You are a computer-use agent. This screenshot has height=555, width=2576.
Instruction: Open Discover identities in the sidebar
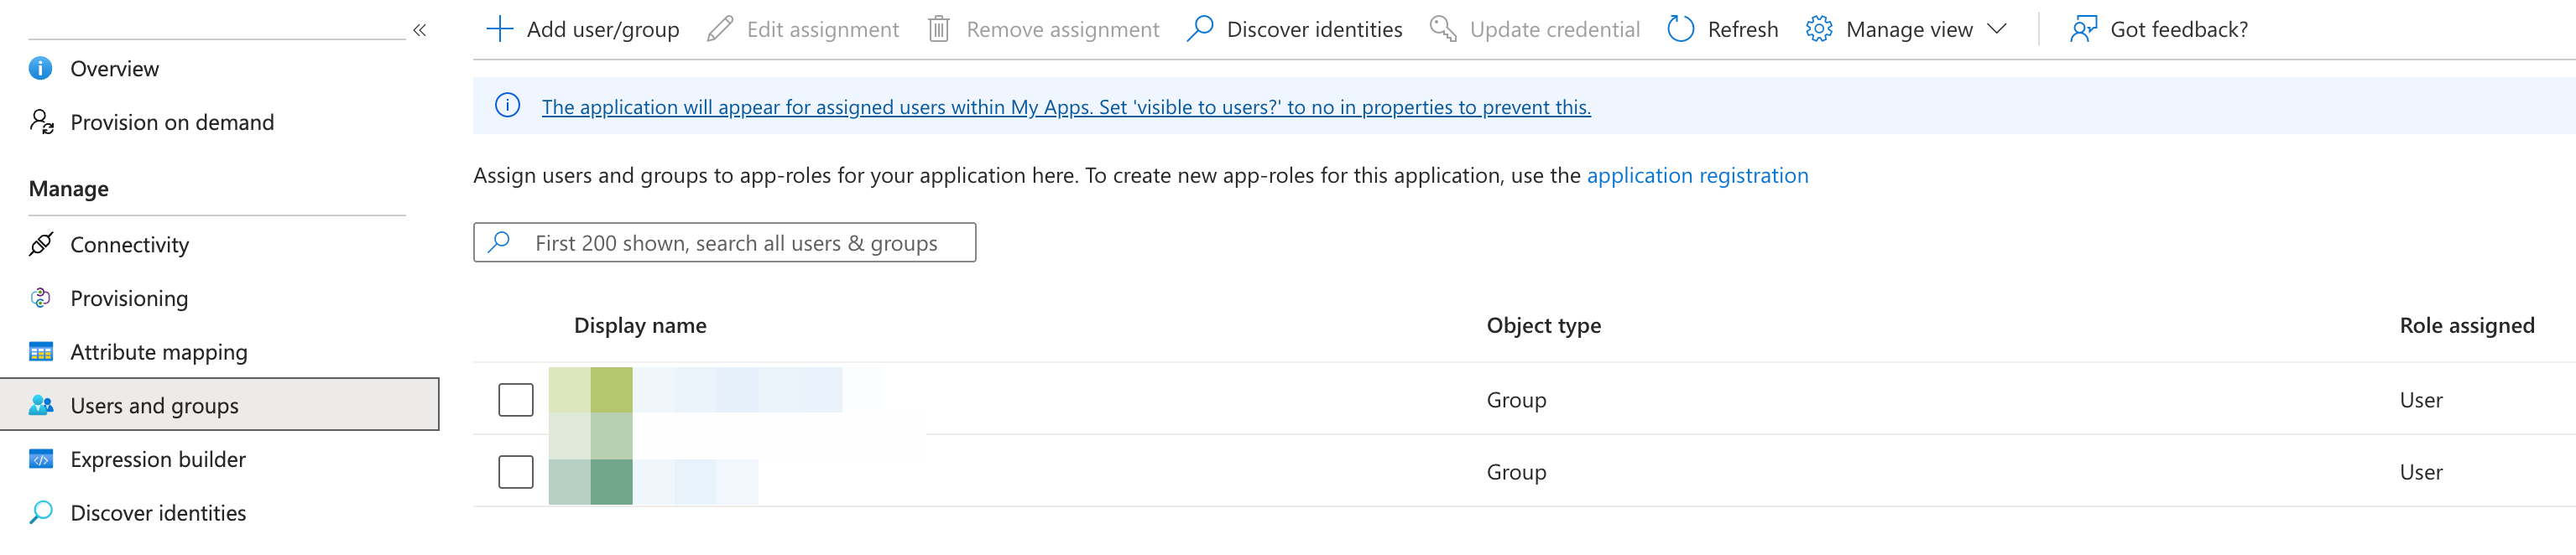click(x=158, y=513)
